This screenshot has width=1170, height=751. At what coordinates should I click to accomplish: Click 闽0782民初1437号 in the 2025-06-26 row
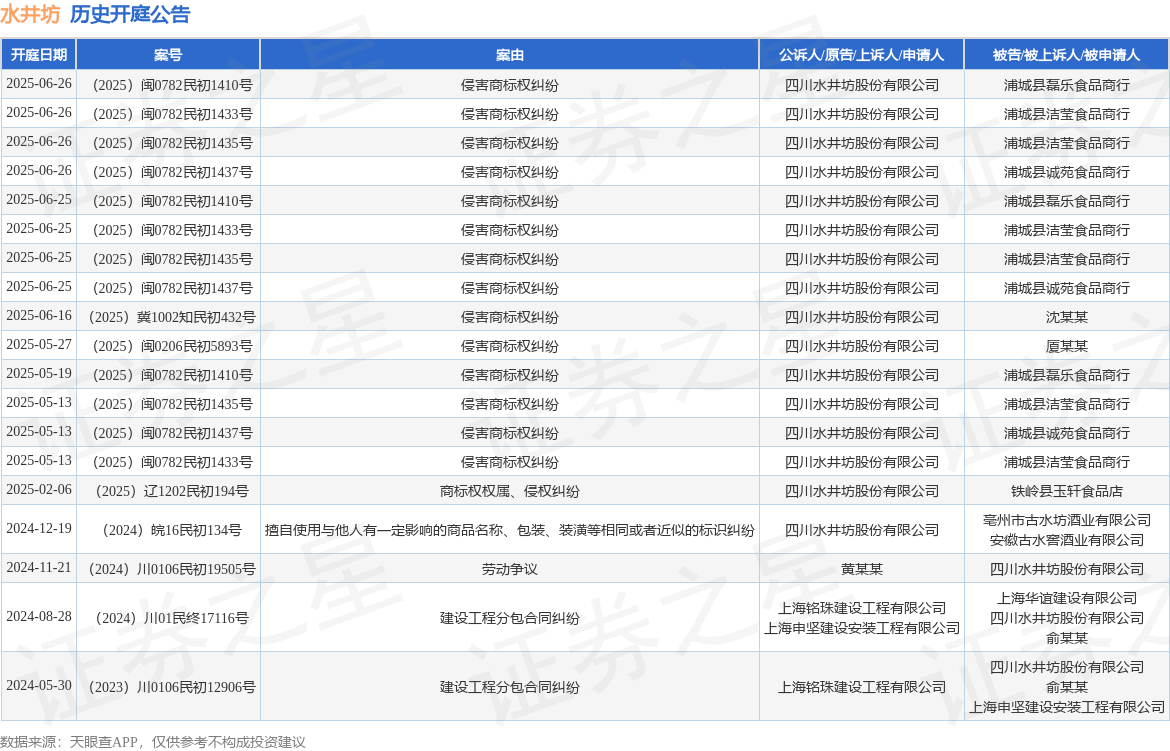(171, 172)
